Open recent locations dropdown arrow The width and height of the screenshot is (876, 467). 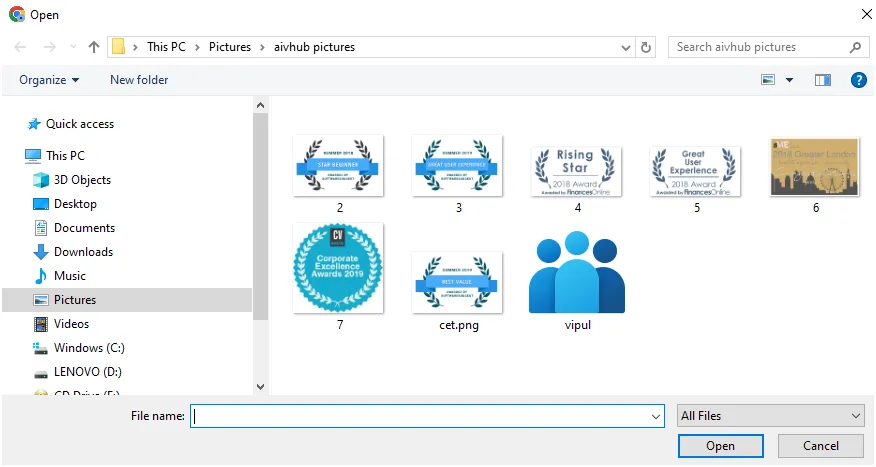point(73,47)
